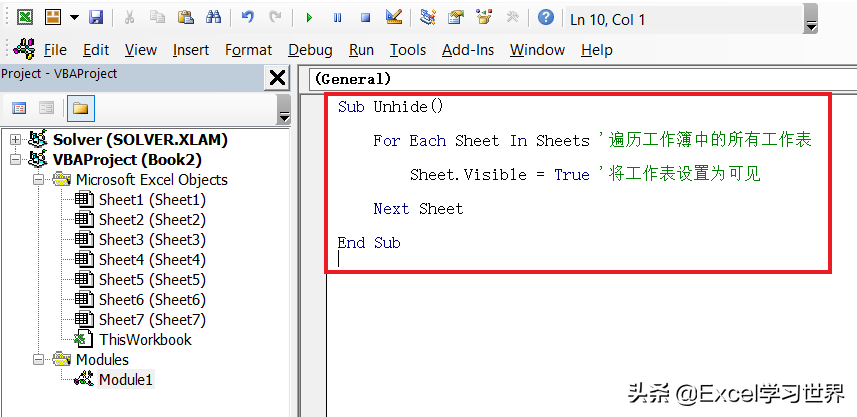
Task: Toggle Folders view in Project pane
Action: [80, 108]
